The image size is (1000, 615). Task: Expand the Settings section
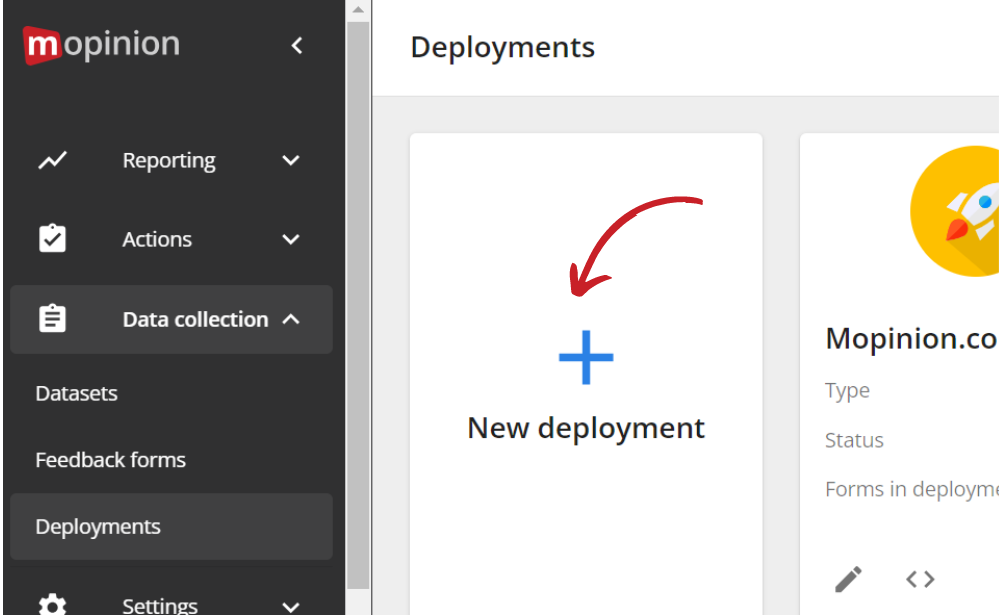click(290, 606)
